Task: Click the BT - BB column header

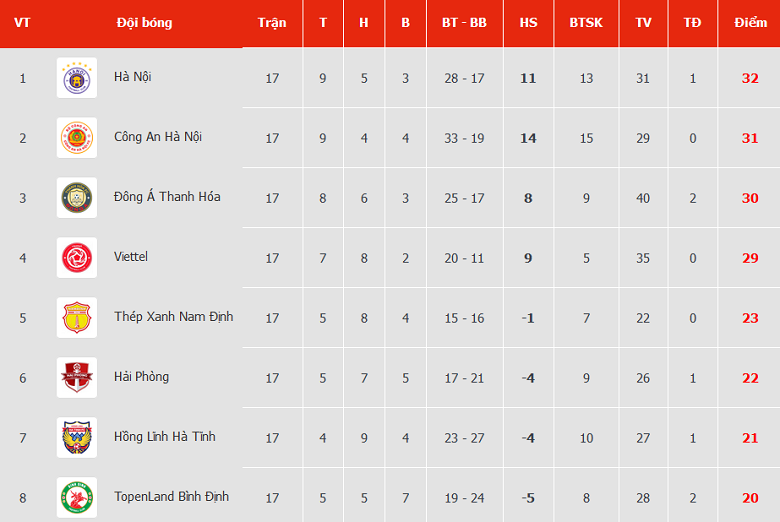Action: click(x=464, y=22)
